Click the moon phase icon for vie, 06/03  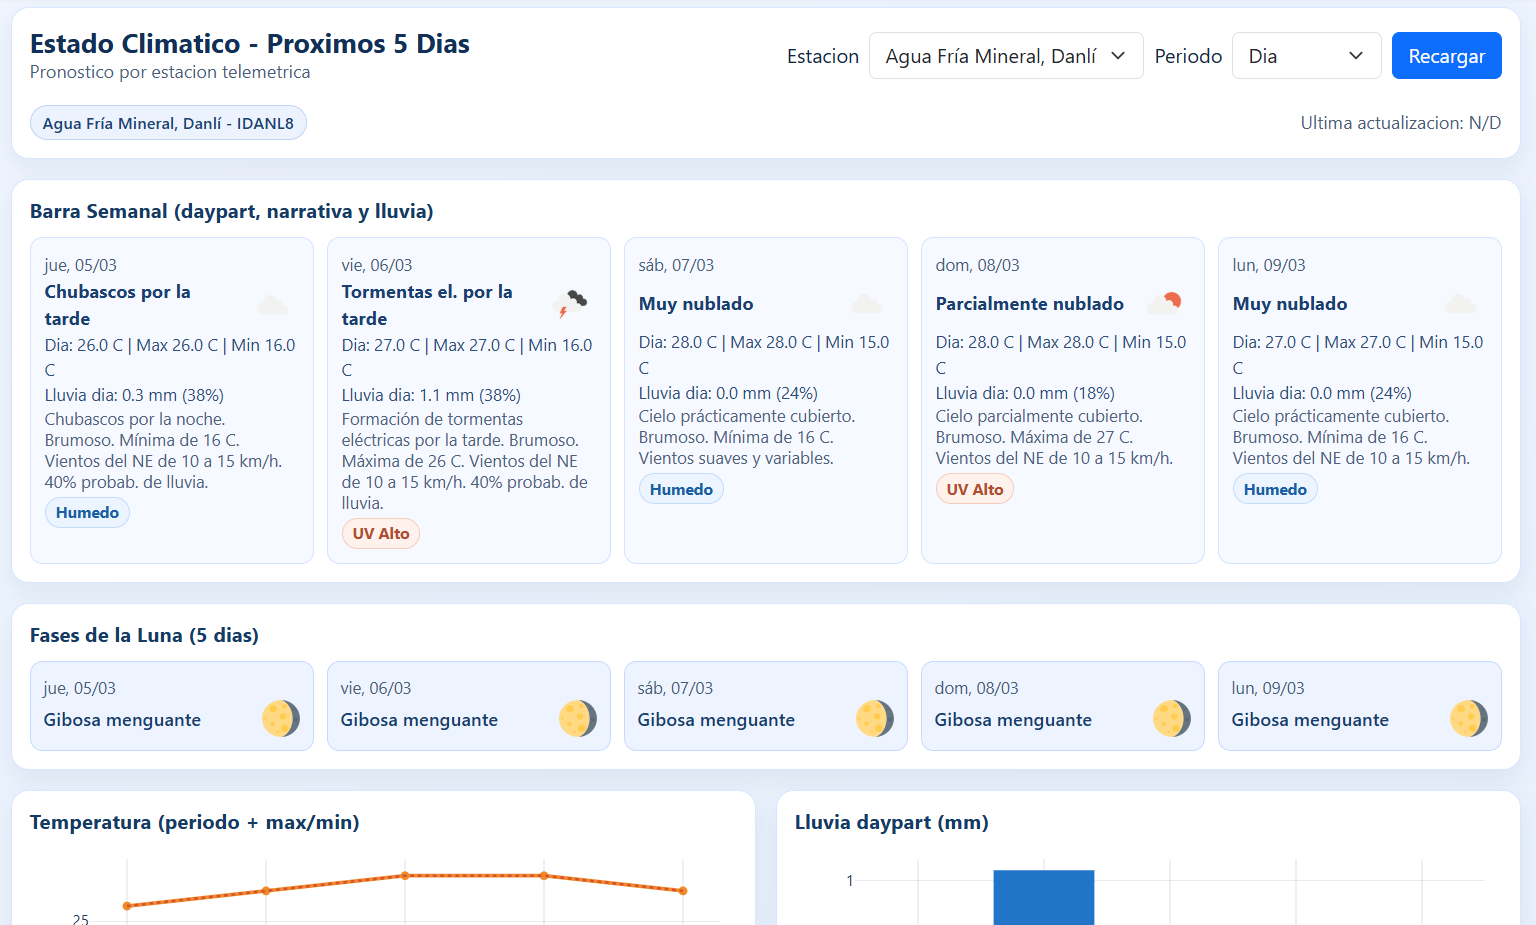click(578, 719)
